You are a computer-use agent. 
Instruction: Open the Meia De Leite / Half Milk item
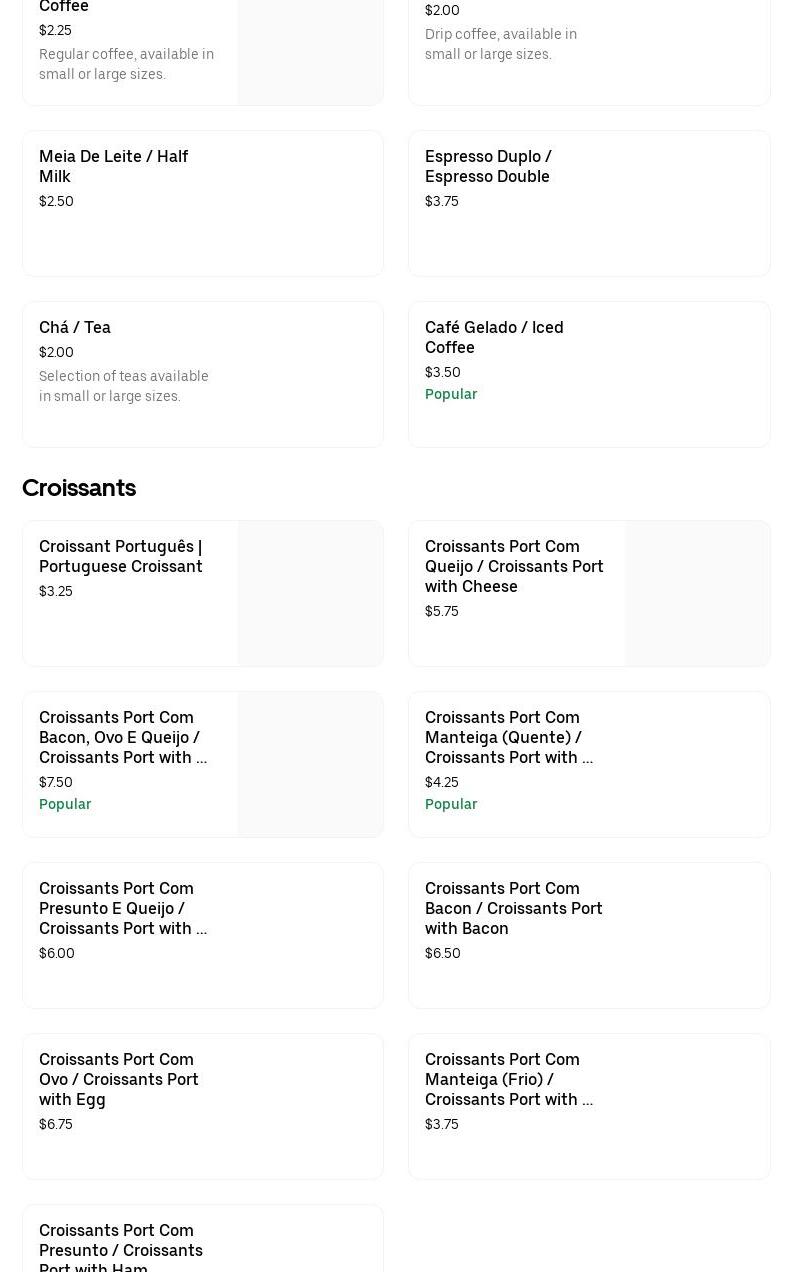113,166
